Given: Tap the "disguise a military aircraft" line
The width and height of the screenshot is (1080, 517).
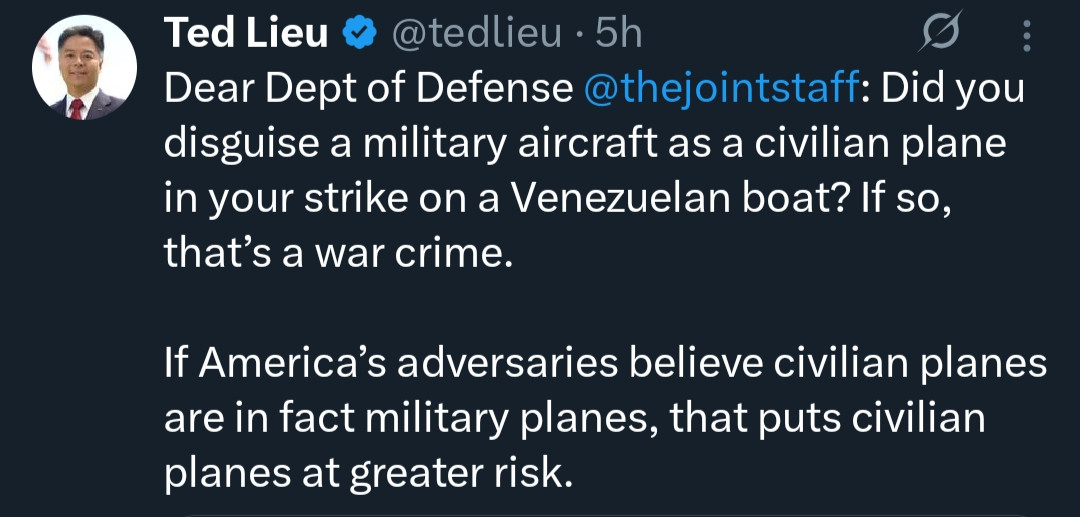Looking at the screenshot, I should (x=584, y=145).
